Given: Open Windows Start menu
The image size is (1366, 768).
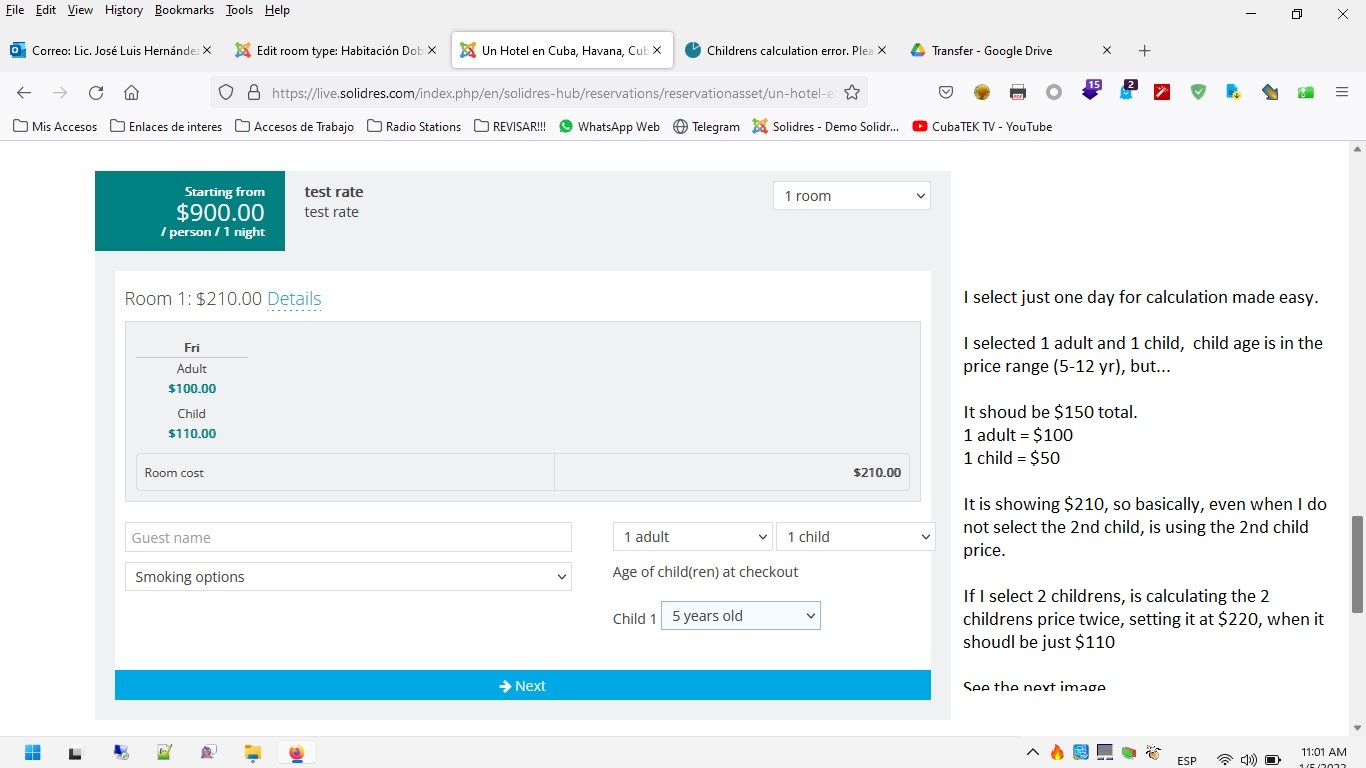Looking at the screenshot, I should pyautogui.click(x=33, y=753).
